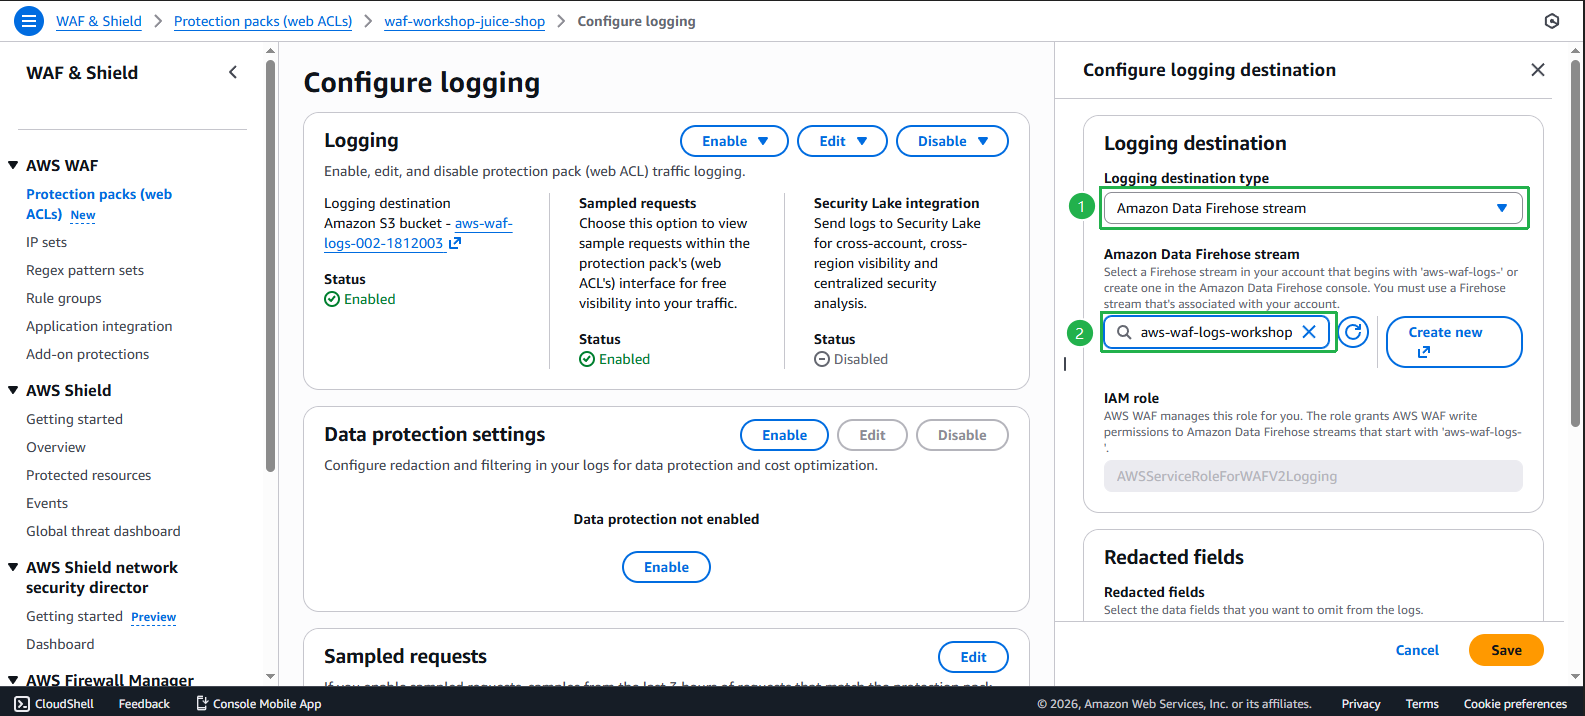
Task: Open network security director Getting started
Action: point(75,616)
